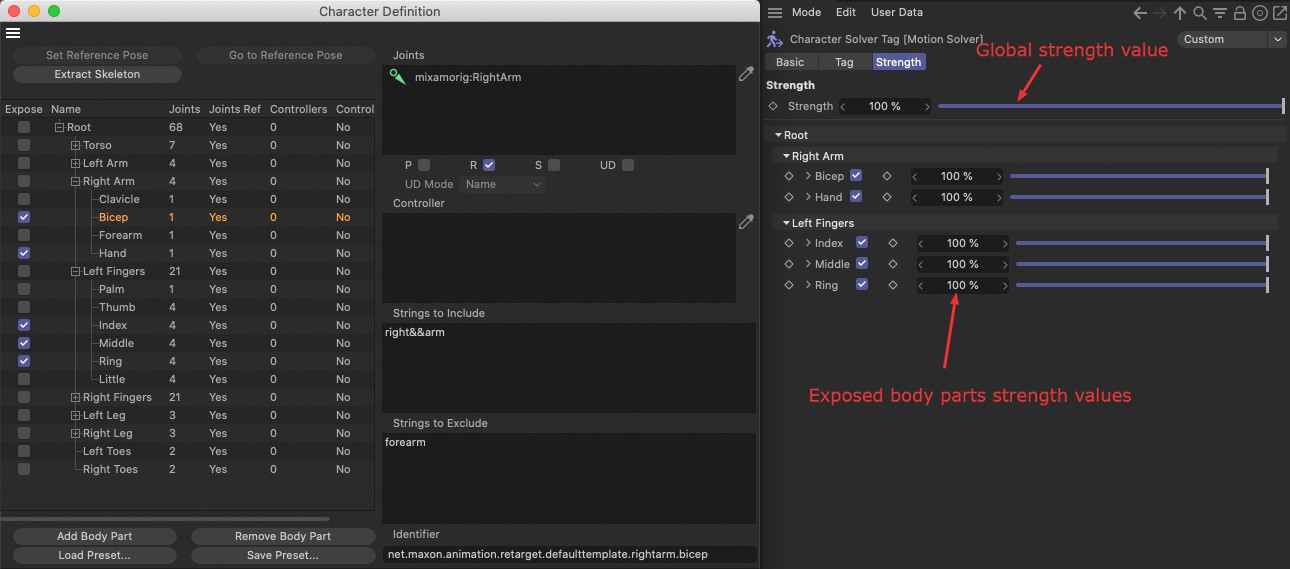Click the Middle strength 100 % value field
Image resolution: width=1290 pixels, height=569 pixels.
pyautogui.click(x=962, y=264)
